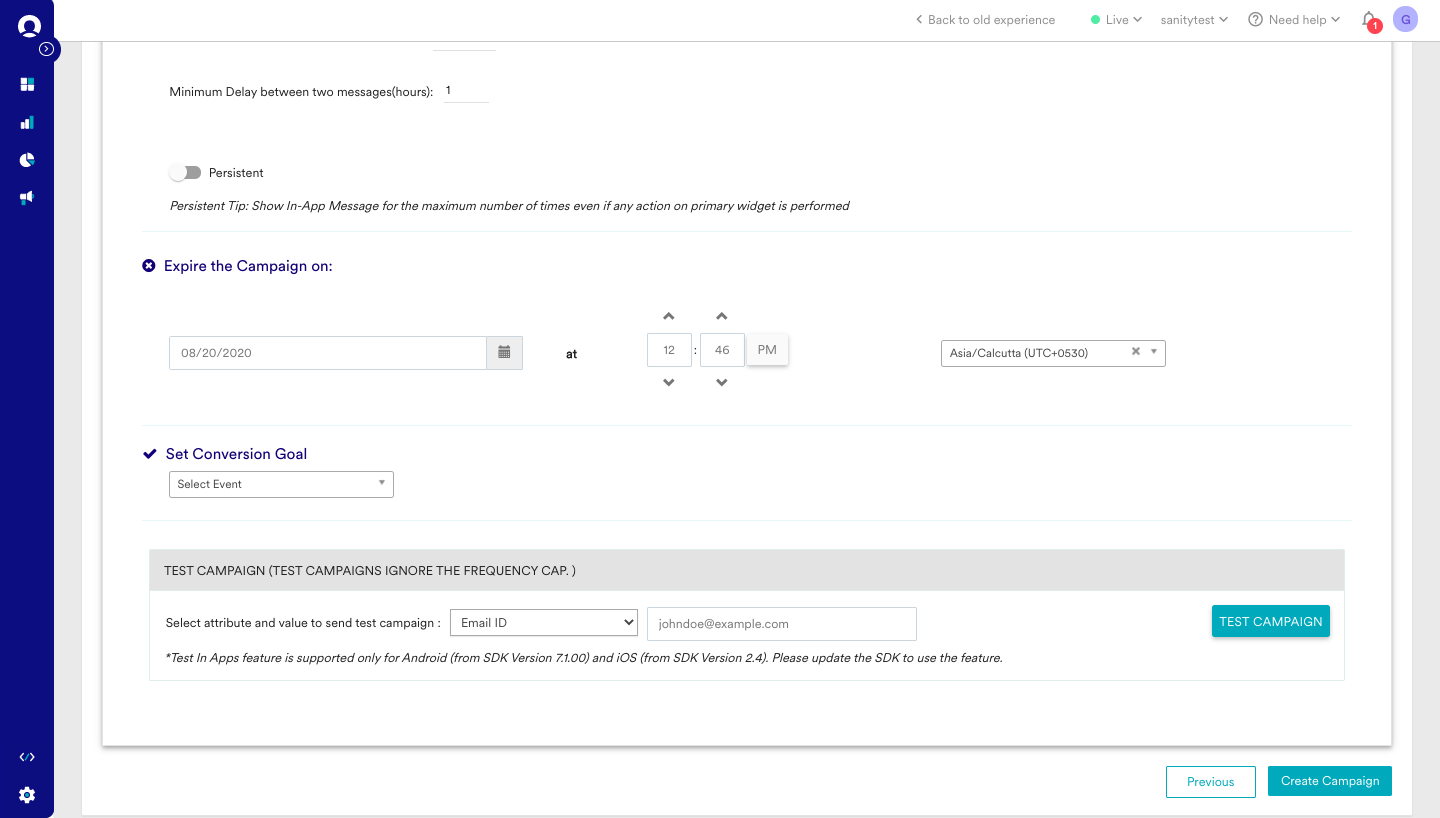Increase the hour with up arrow
This screenshot has width=1440, height=818.
(x=669, y=317)
